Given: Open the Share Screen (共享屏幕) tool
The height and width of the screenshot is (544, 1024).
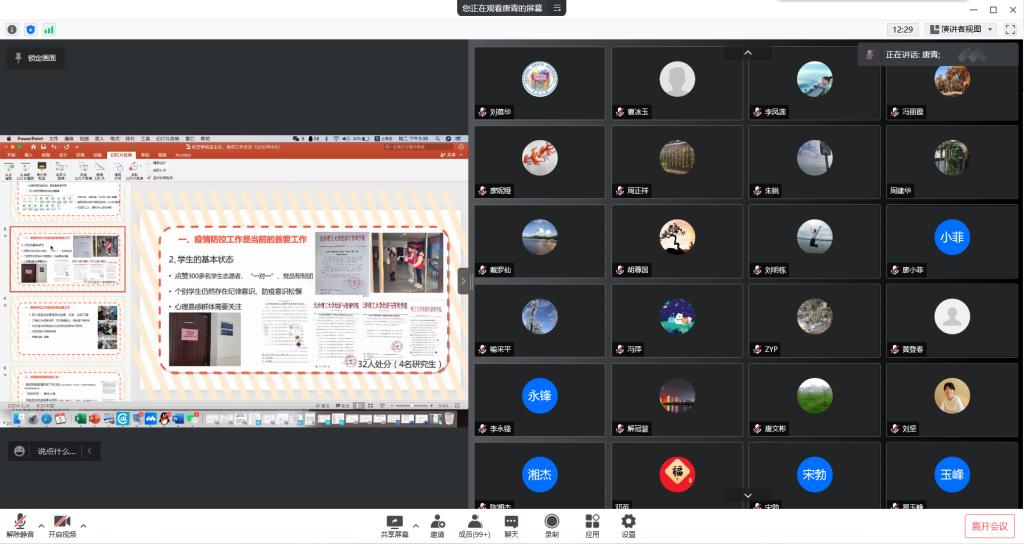Looking at the screenshot, I should point(394,523).
